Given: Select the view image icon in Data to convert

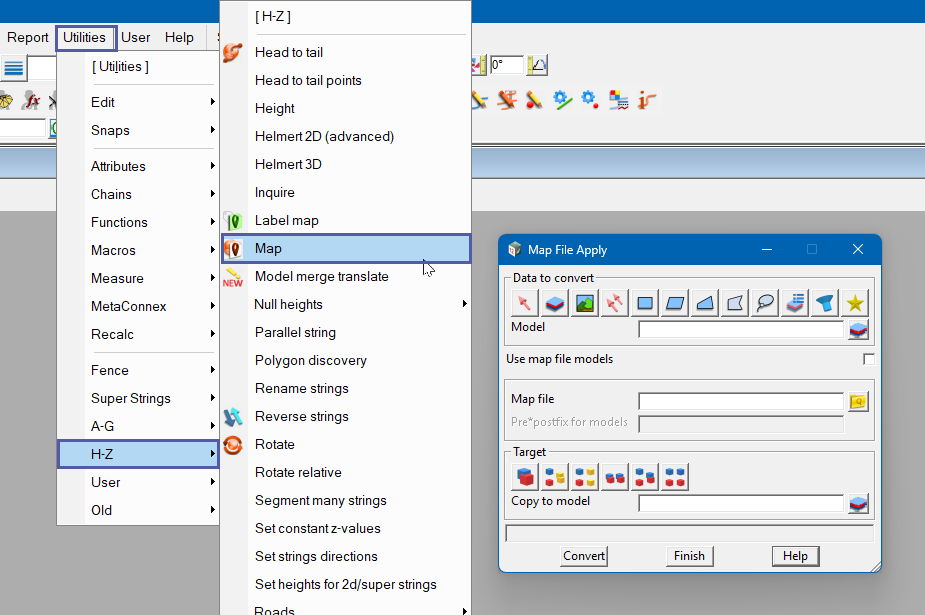Looking at the screenshot, I should [585, 303].
